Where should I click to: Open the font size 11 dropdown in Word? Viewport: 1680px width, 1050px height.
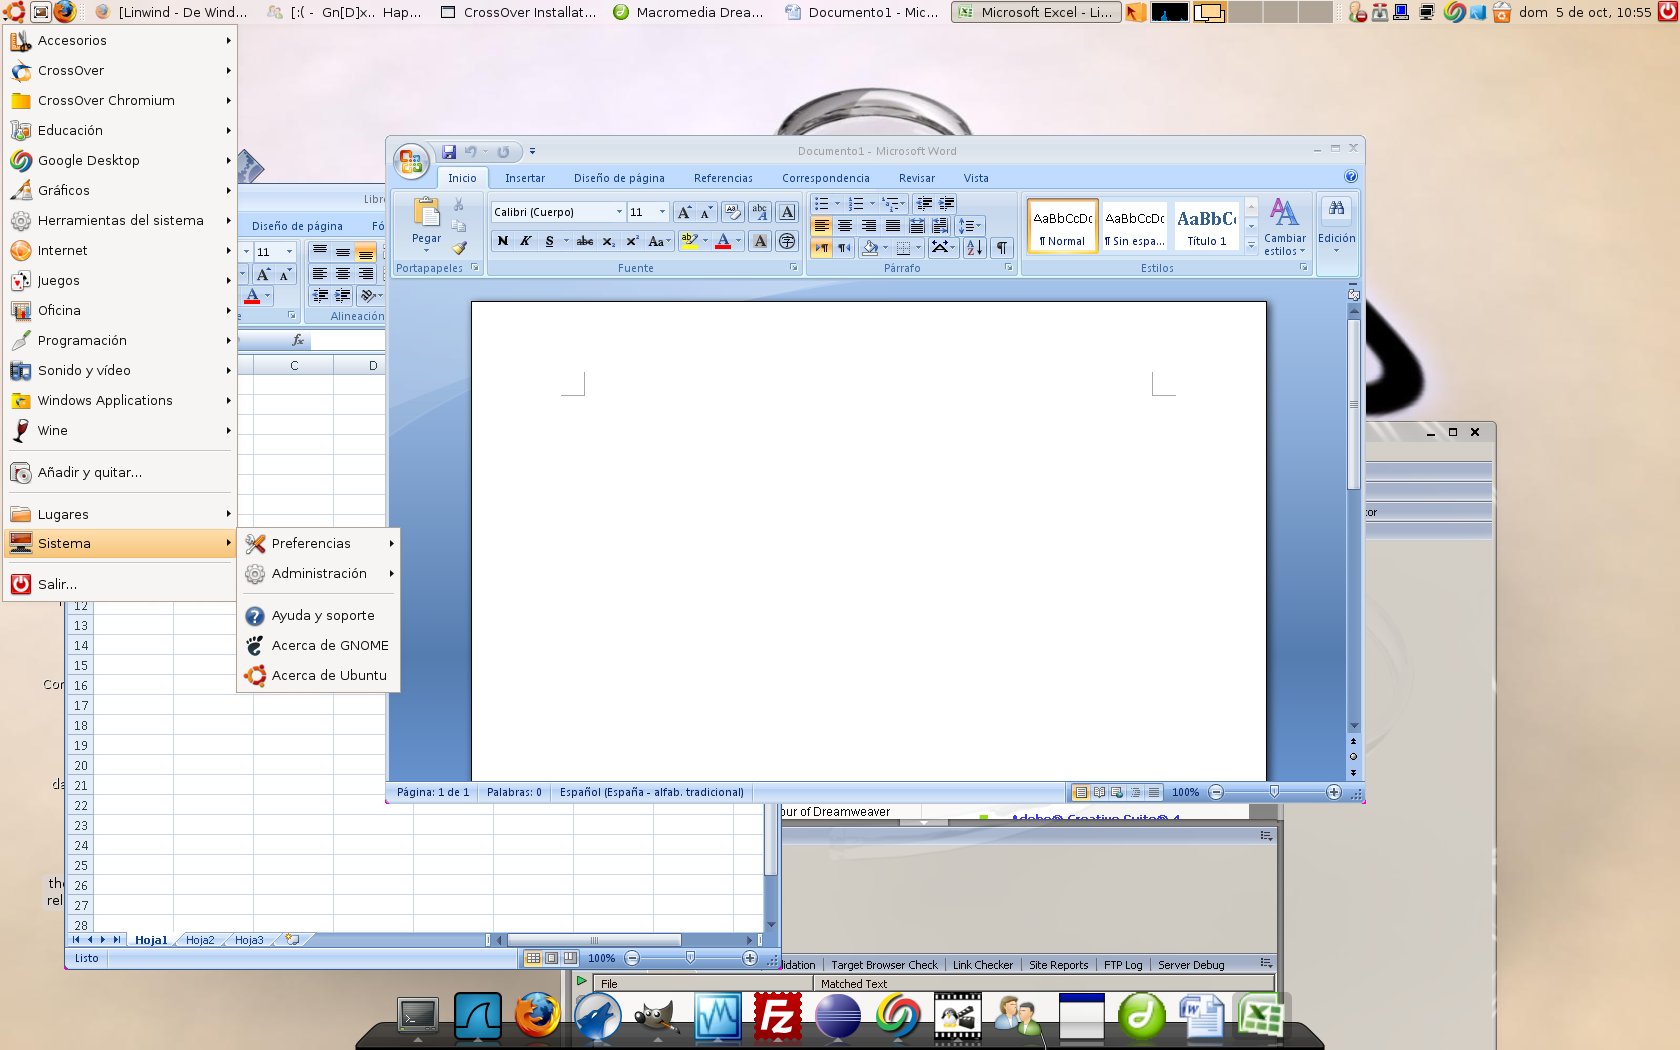pyautogui.click(x=662, y=212)
